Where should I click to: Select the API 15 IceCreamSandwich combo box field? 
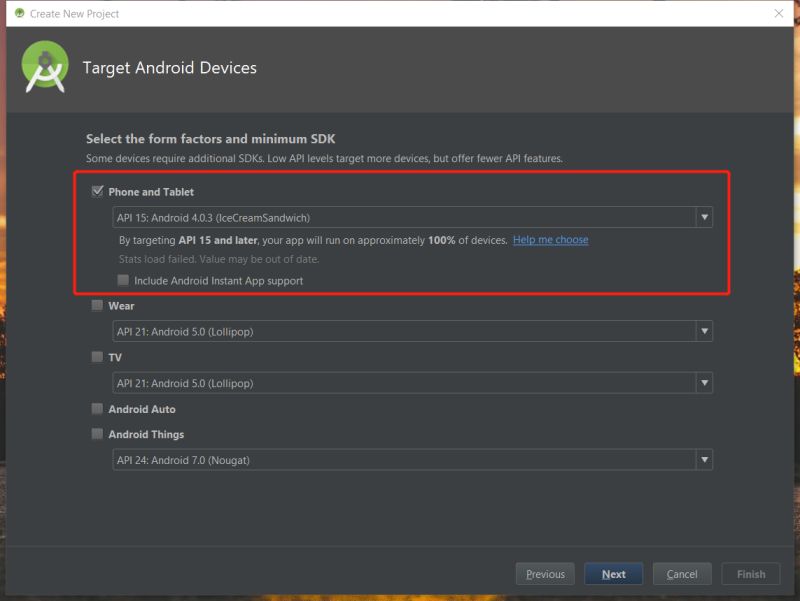400,217
